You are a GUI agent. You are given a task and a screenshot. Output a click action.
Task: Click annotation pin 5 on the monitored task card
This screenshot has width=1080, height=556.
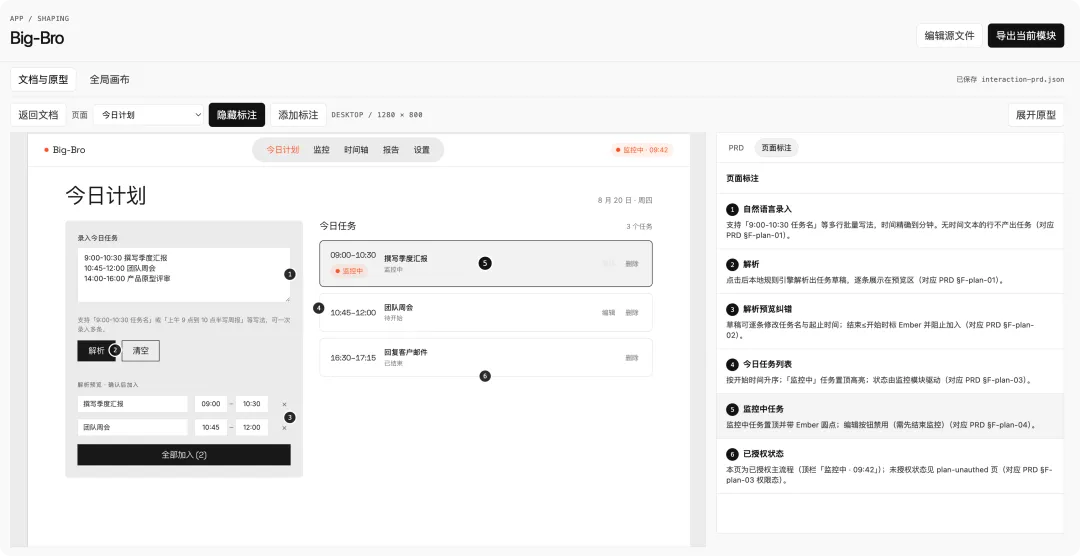coord(485,263)
